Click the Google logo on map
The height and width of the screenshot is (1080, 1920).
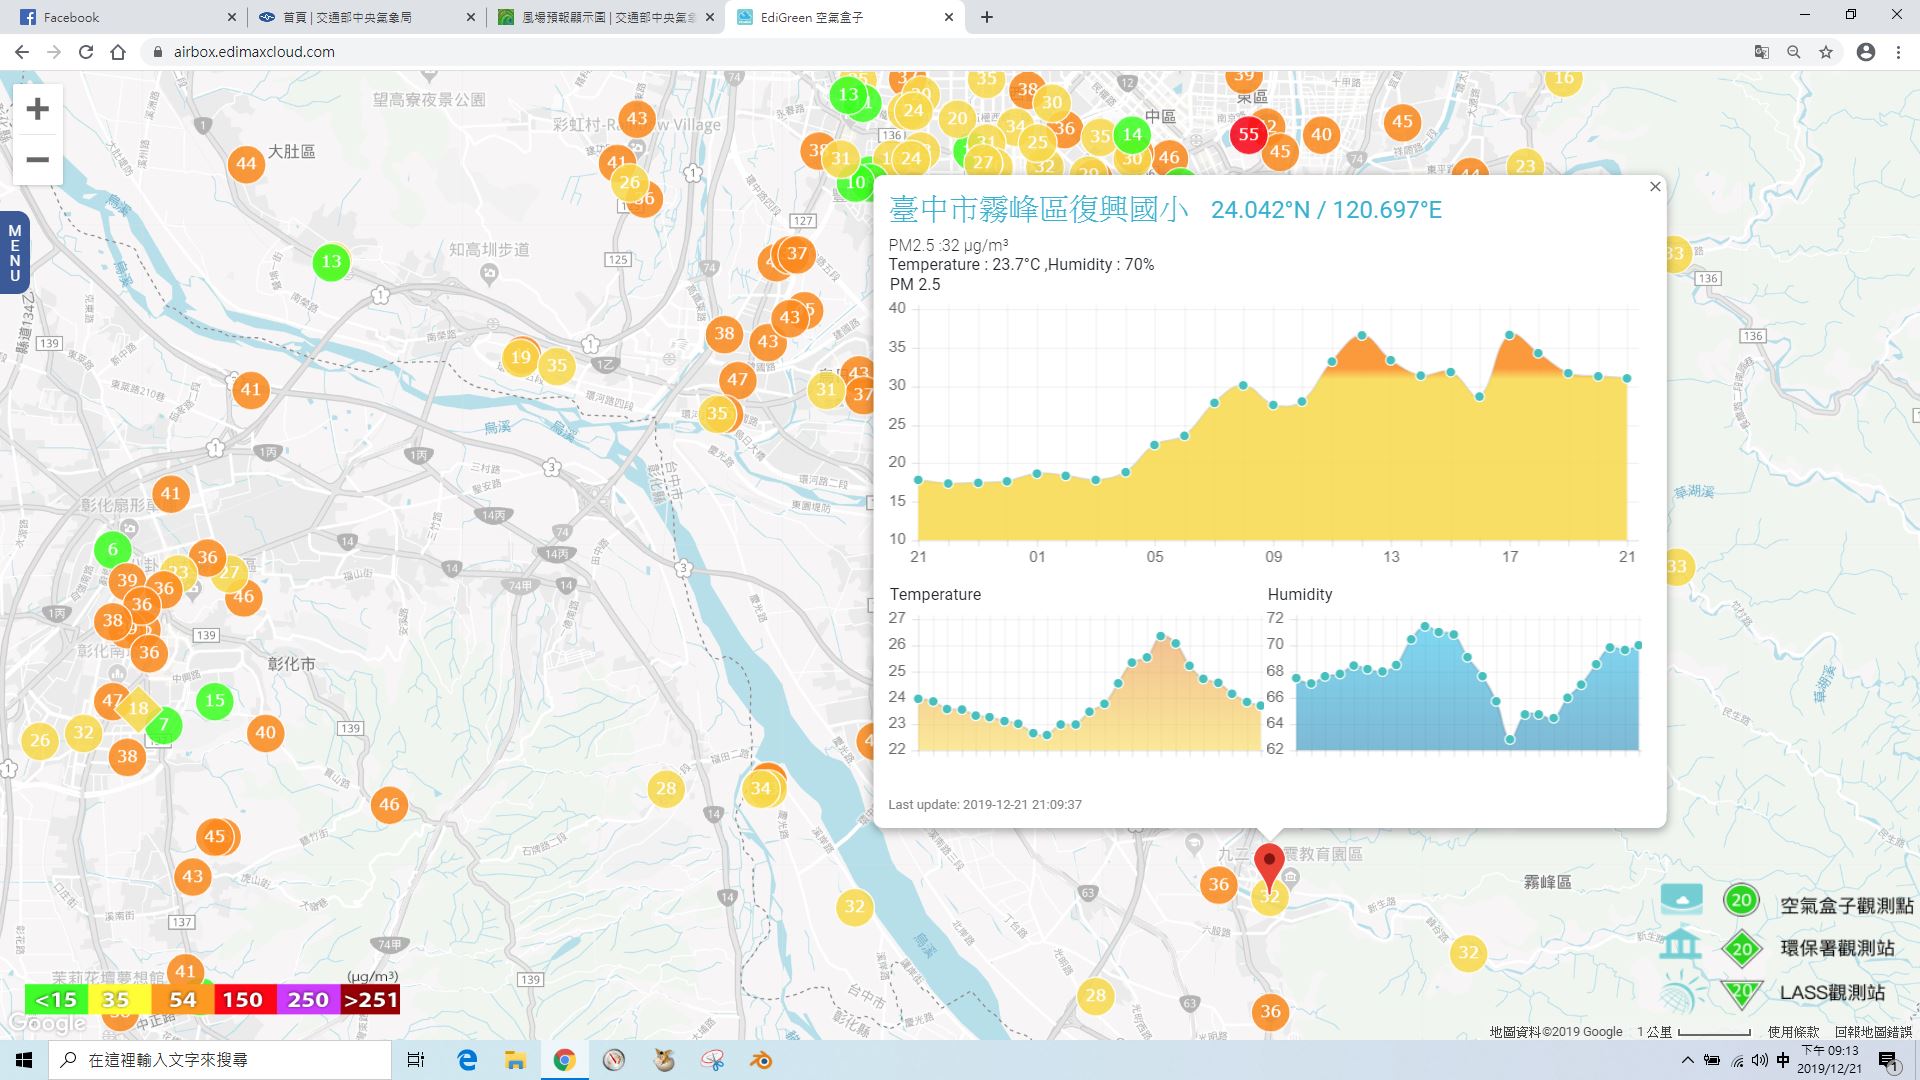pyautogui.click(x=47, y=1023)
